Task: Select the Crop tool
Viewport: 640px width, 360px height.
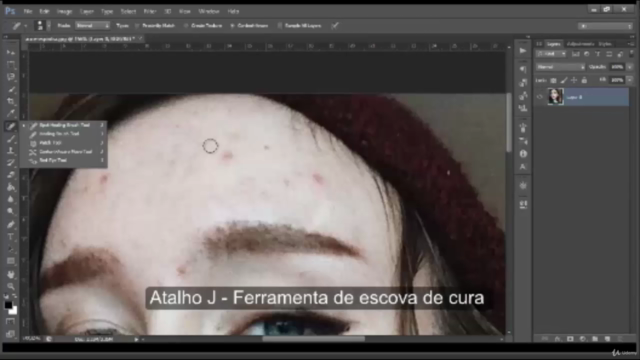Action: (11, 101)
